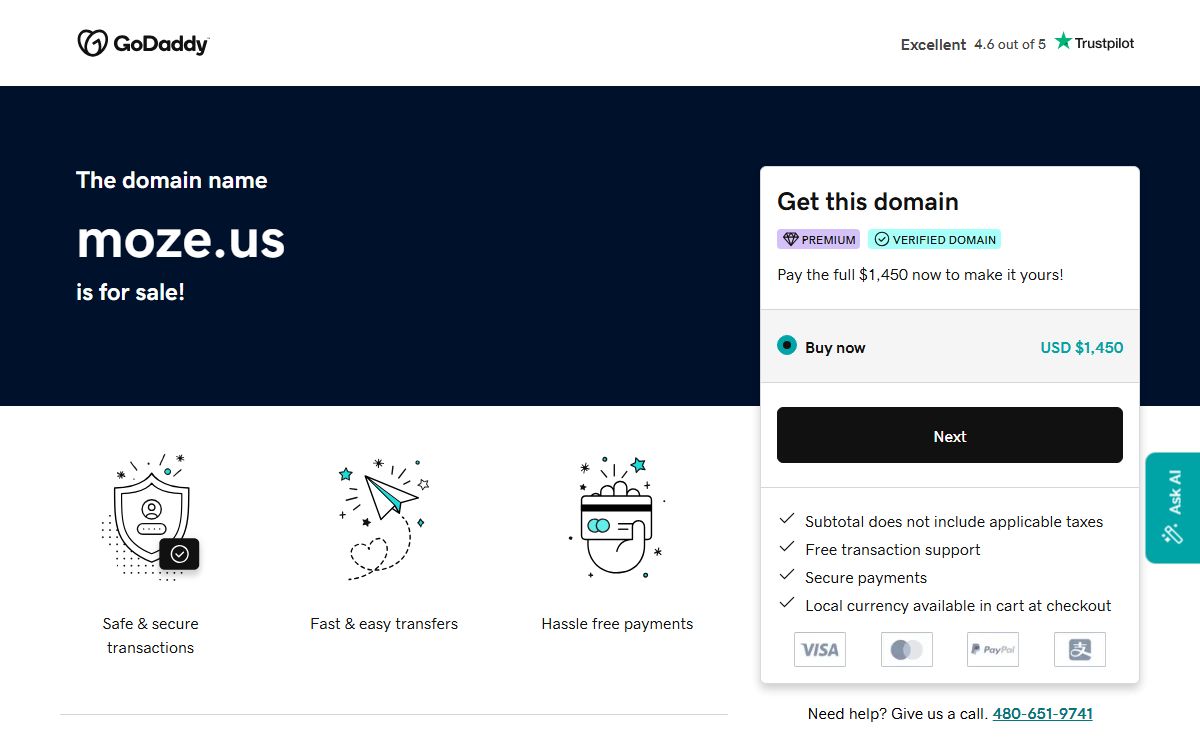The height and width of the screenshot is (740, 1200).
Task: Click the Visa card icon
Action: coord(820,650)
